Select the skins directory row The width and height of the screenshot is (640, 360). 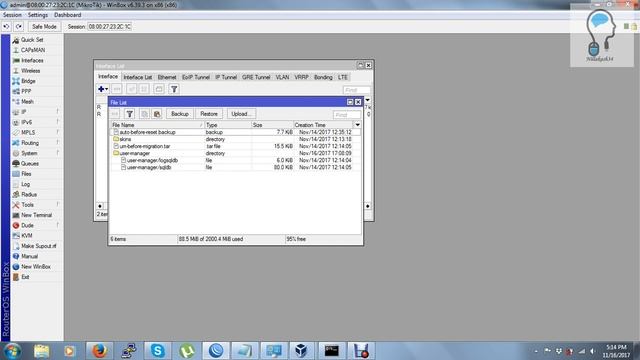pyautogui.click(x=235, y=139)
